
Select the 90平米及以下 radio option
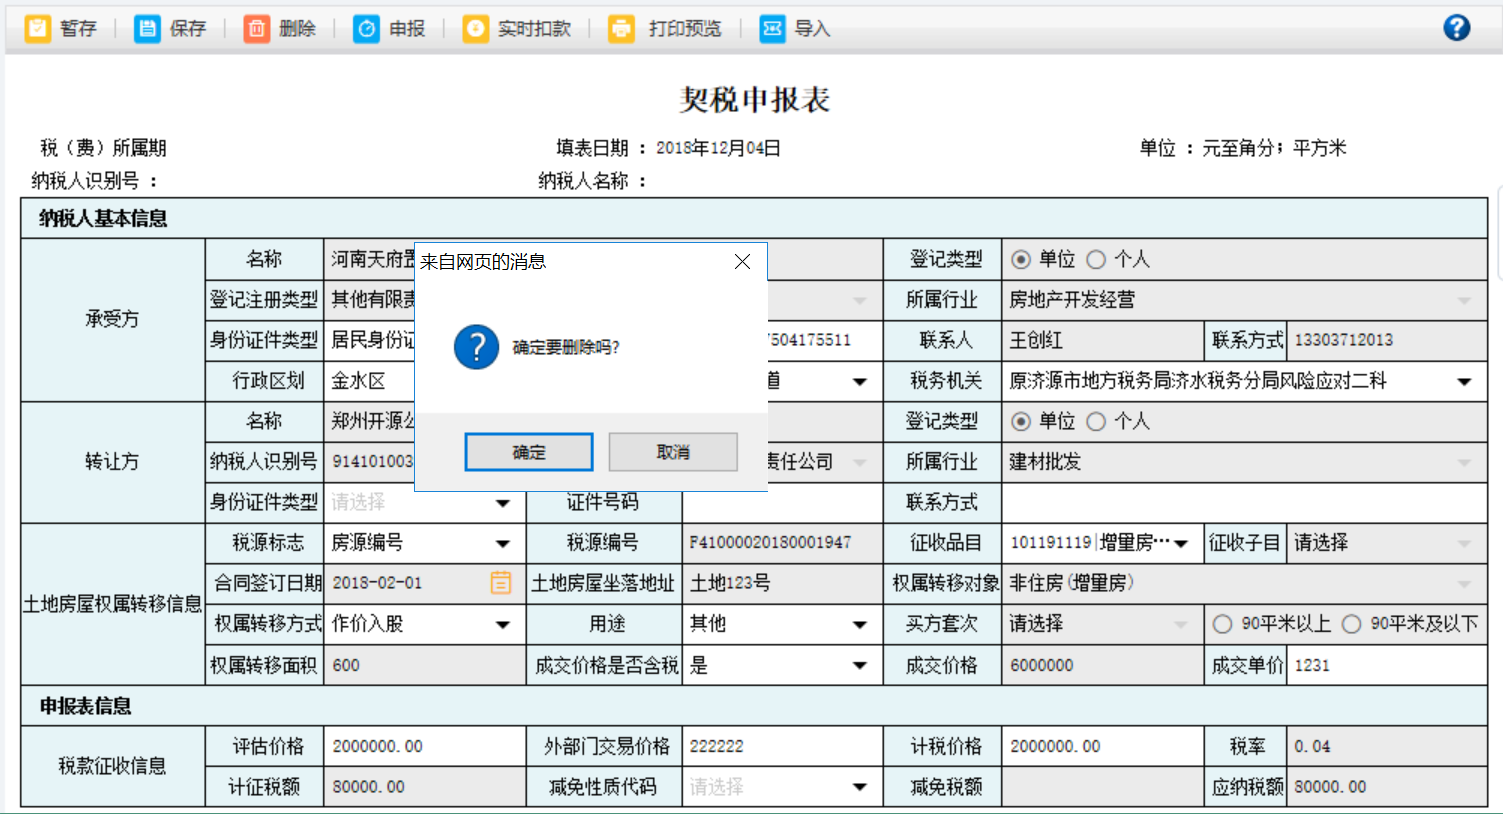[x=1351, y=625]
